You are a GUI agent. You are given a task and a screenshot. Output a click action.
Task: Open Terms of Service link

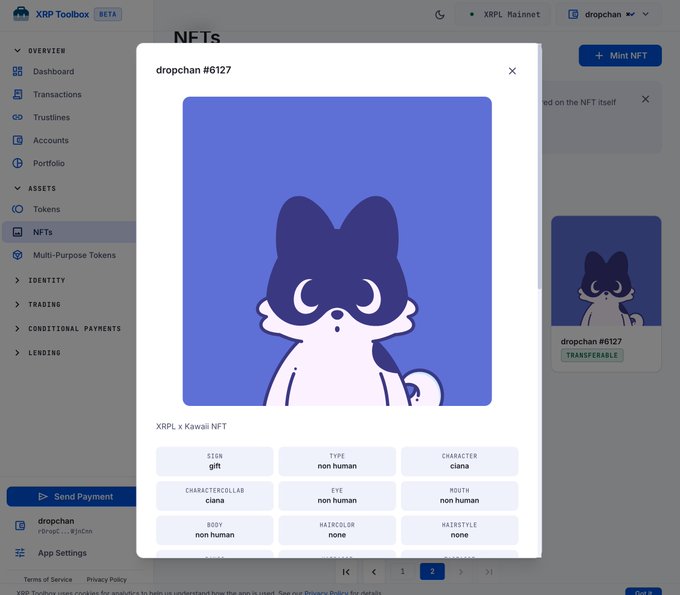click(48, 579)
